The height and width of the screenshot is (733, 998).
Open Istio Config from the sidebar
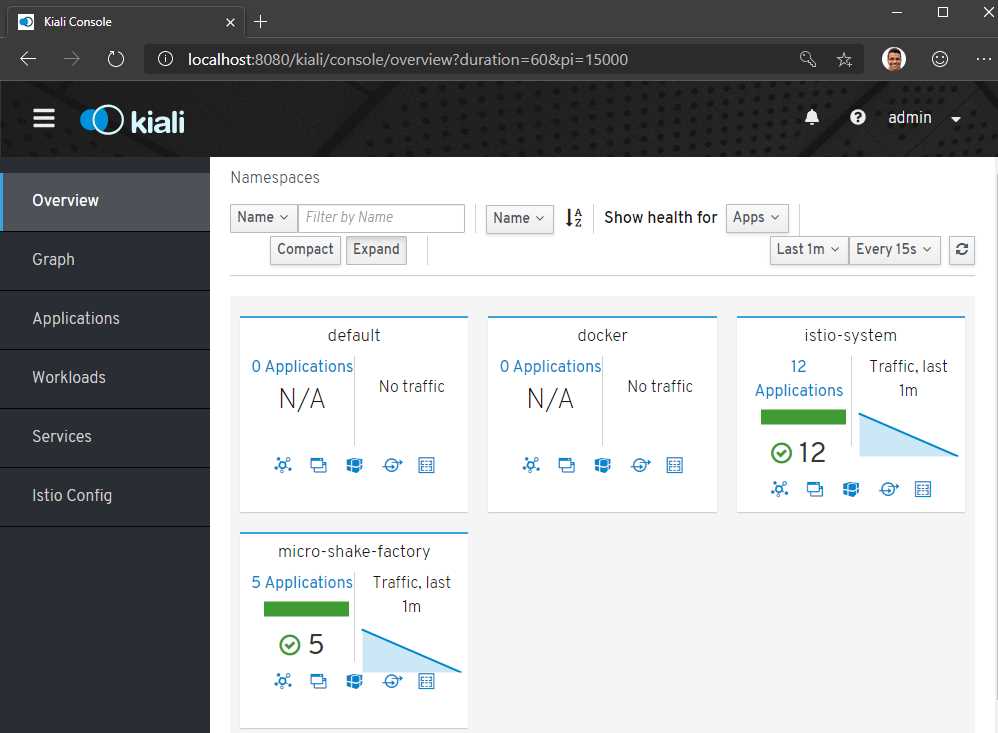[74, 496]
